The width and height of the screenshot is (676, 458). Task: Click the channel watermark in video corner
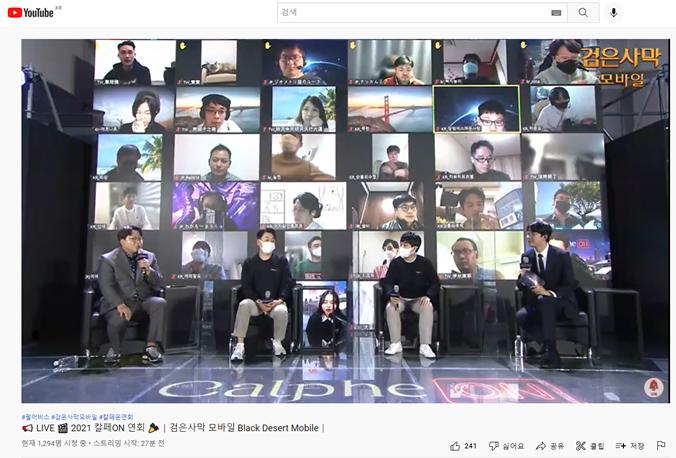[x=654, y=387]
